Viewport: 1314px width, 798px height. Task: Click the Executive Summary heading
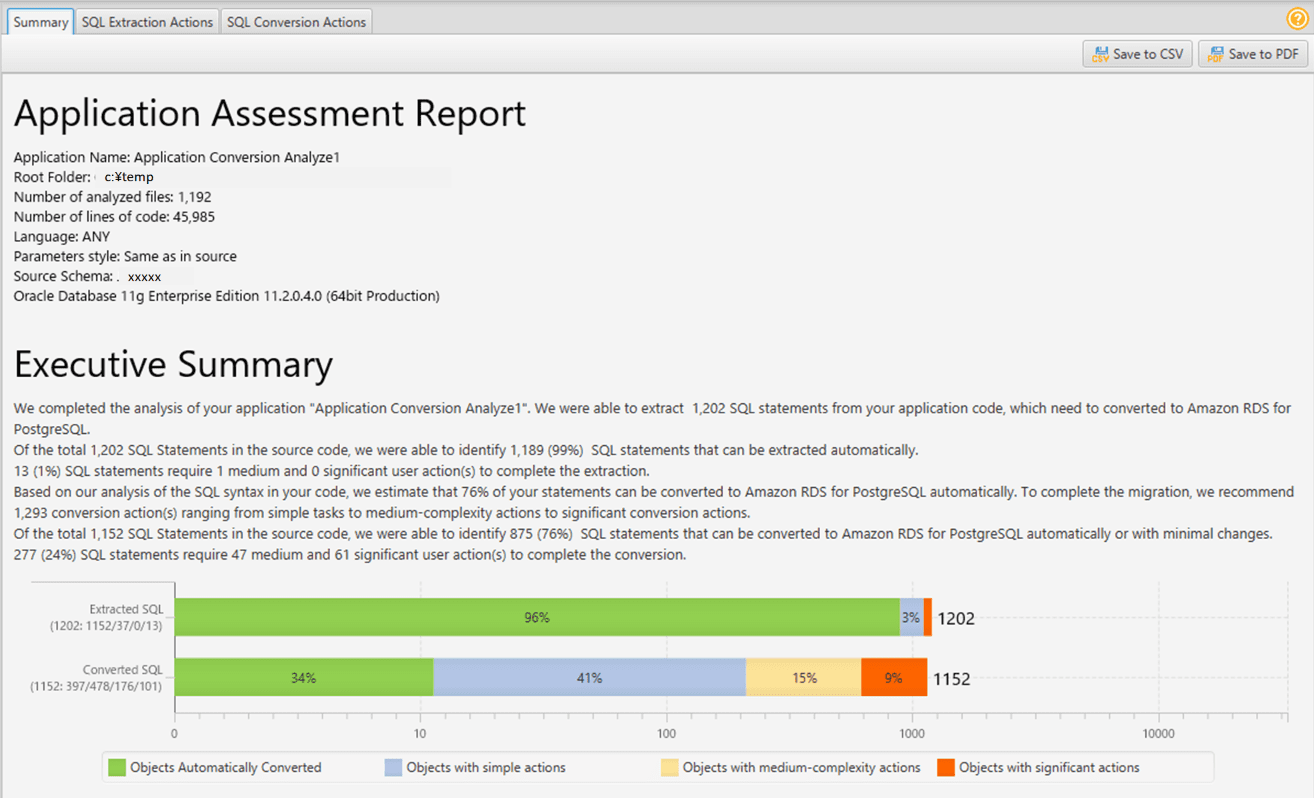coord(173,364)
